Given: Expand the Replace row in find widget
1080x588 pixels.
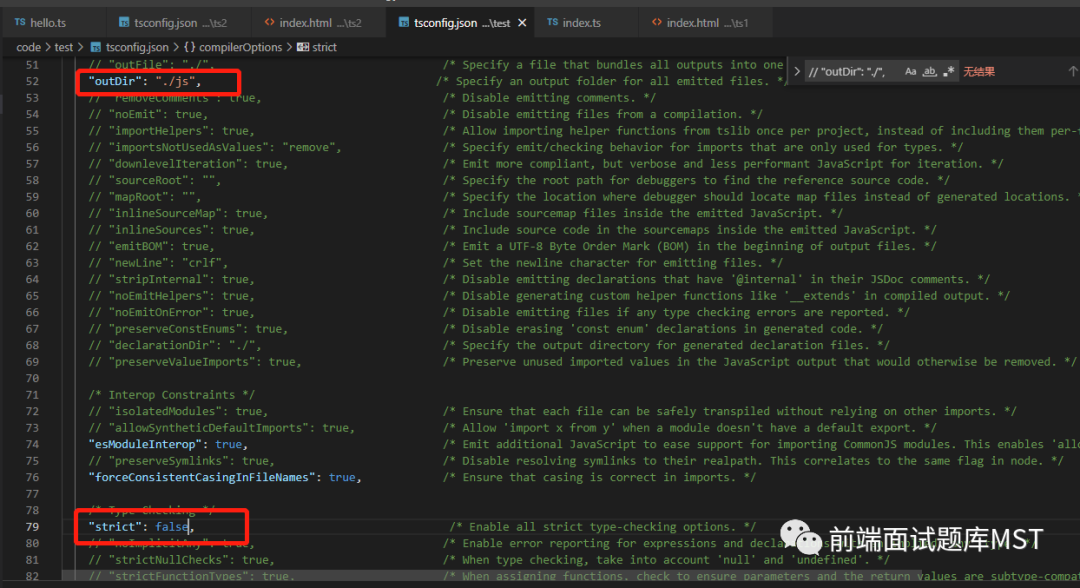Looking at the screenshot, I should [x=796, y=72].
